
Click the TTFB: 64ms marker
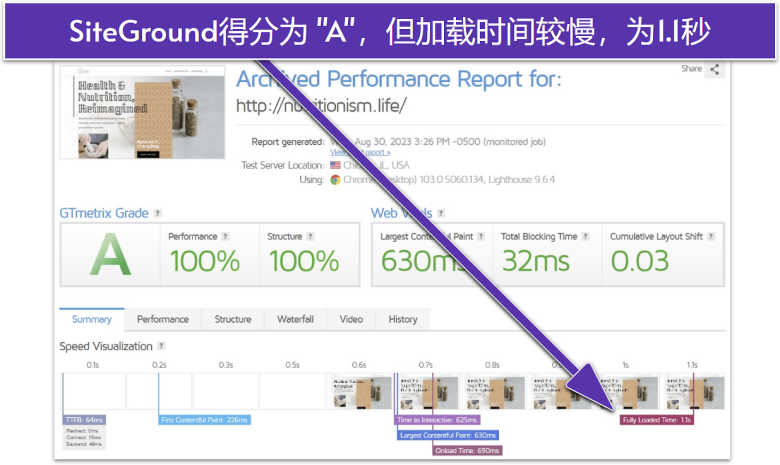coord(84,420)
